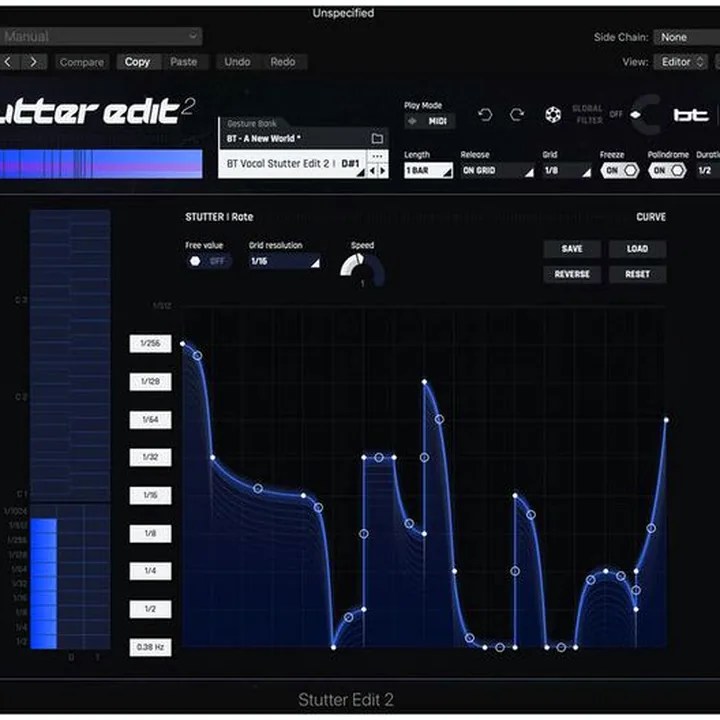Click the purple-blue timeline progress bar
This screenshot has width=720, height=720.
pyautogui.click(x=101, y=163)
